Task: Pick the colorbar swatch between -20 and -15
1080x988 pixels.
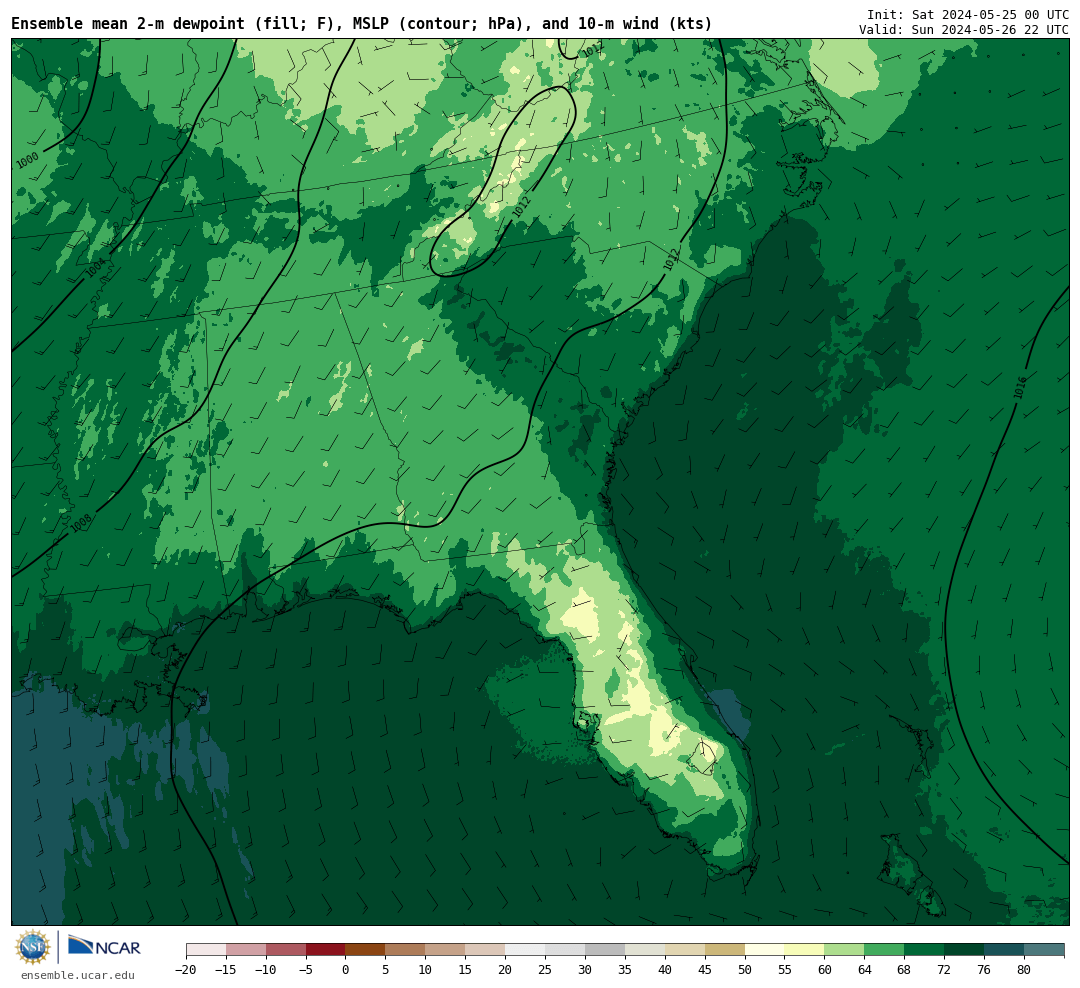Action: (x=206, y=950)
